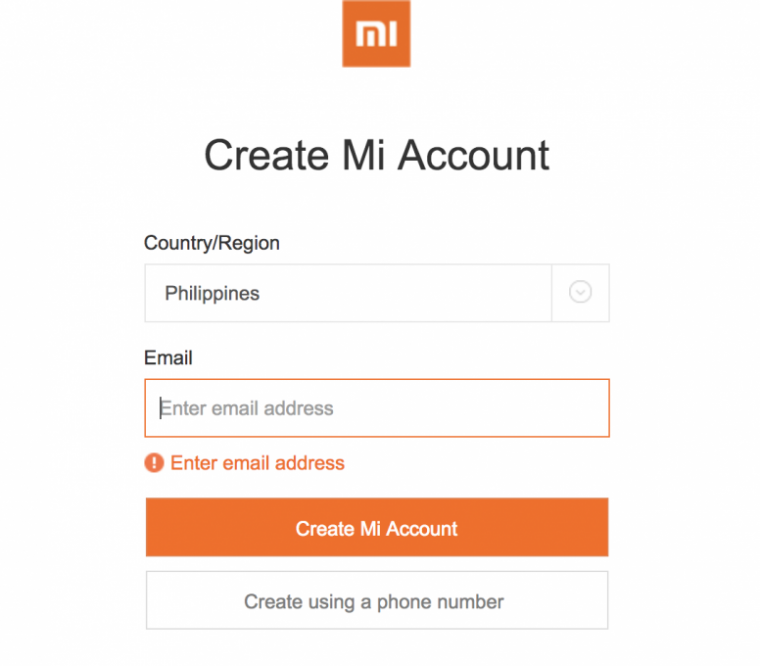Image resolution: width=760 pixels, height=666 pixels.
Task: Click the red exclamation error icon
Action: (x=154, y=463)
